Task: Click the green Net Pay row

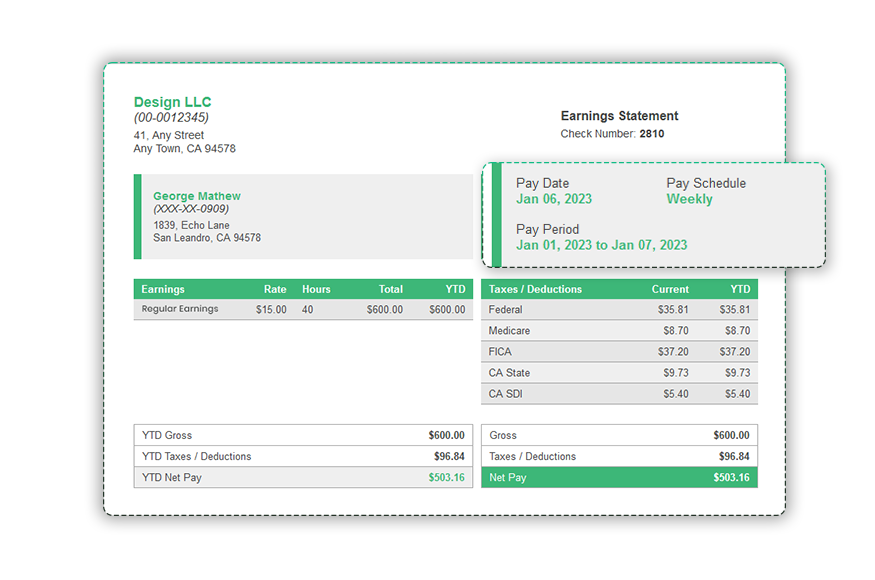Action: [x=619, y=477]
